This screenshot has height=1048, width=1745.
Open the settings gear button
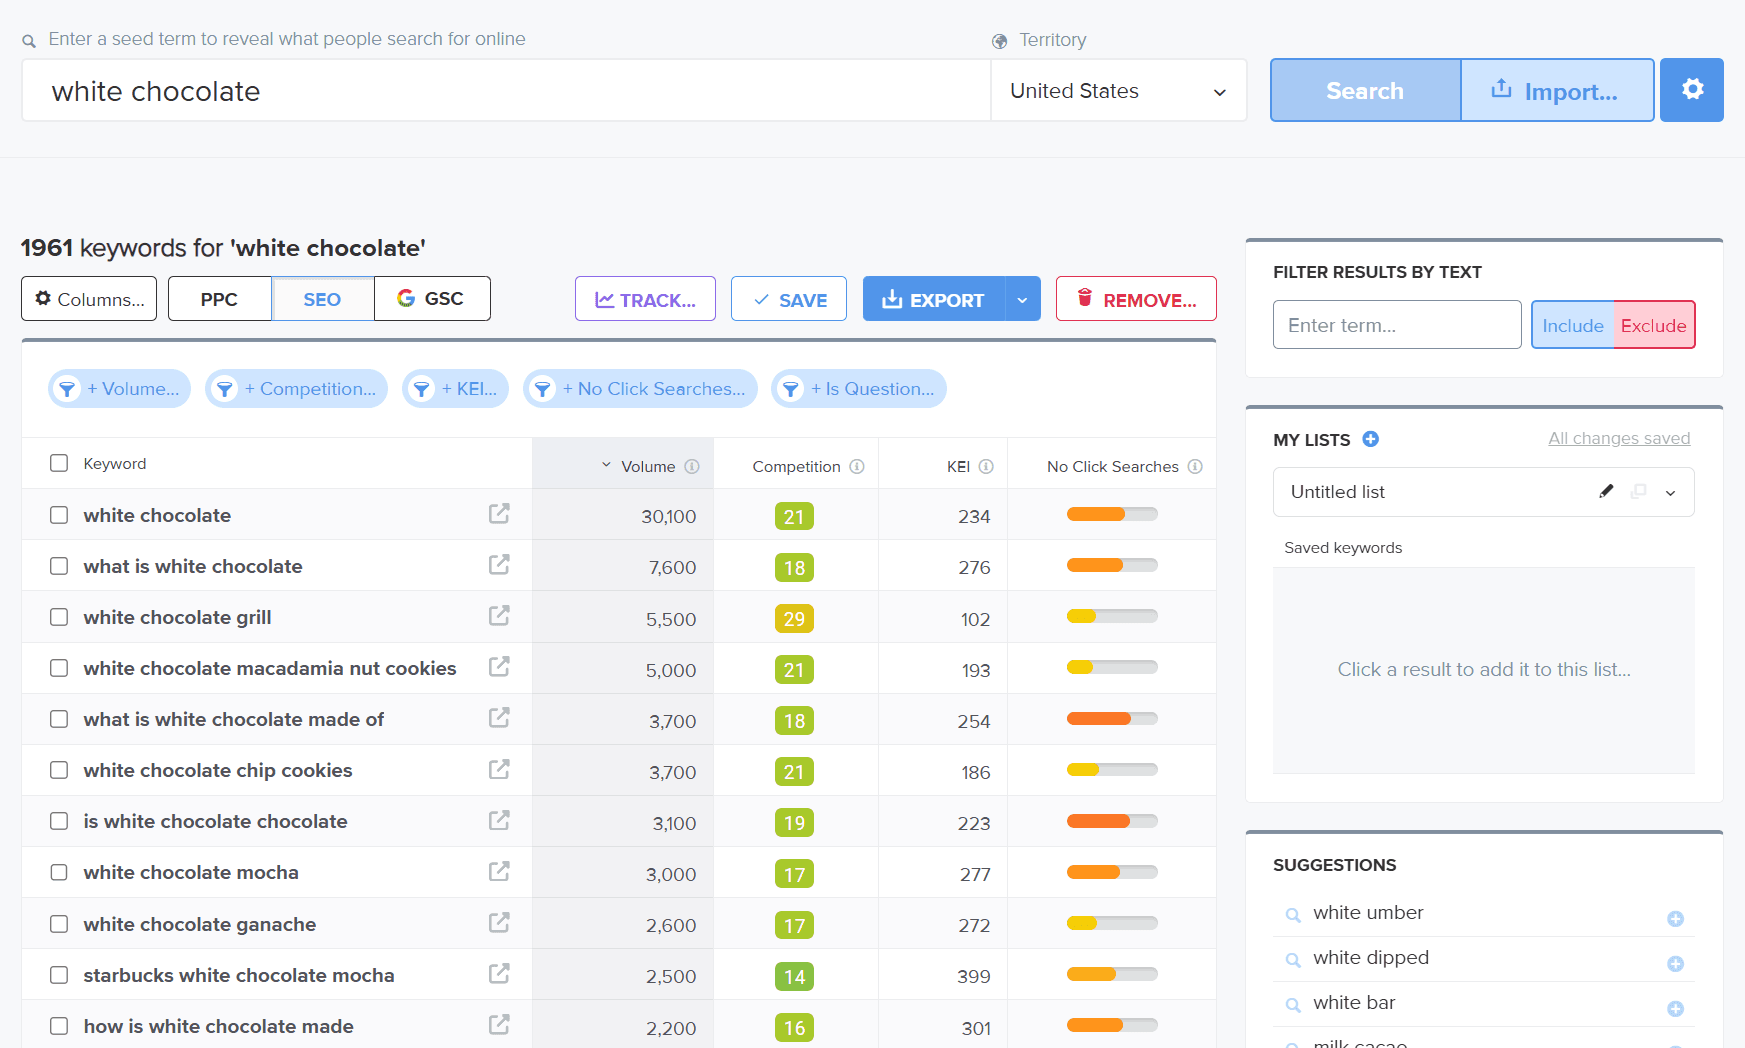pos(1692,90)
